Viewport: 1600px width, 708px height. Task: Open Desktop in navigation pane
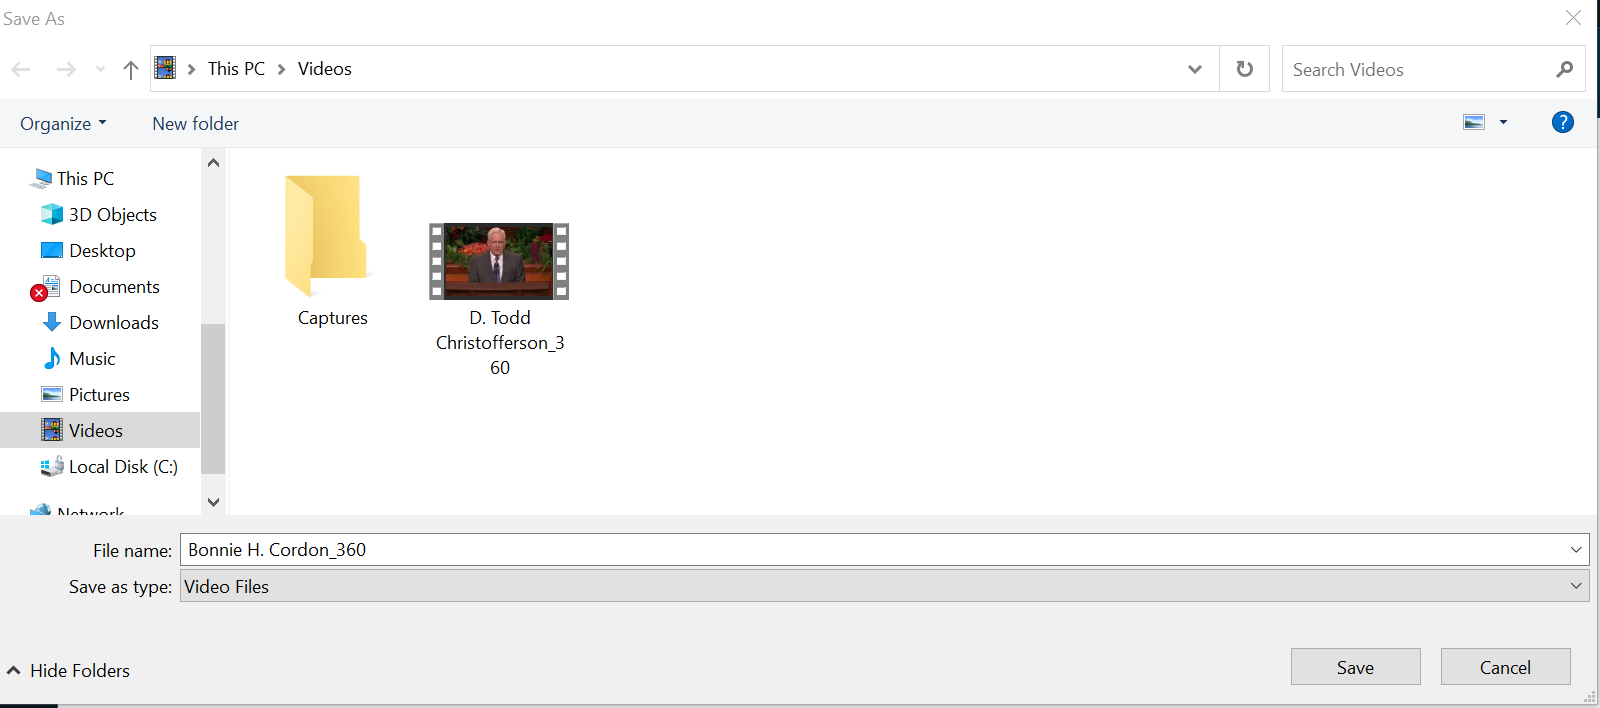click(x=102, y=251)
